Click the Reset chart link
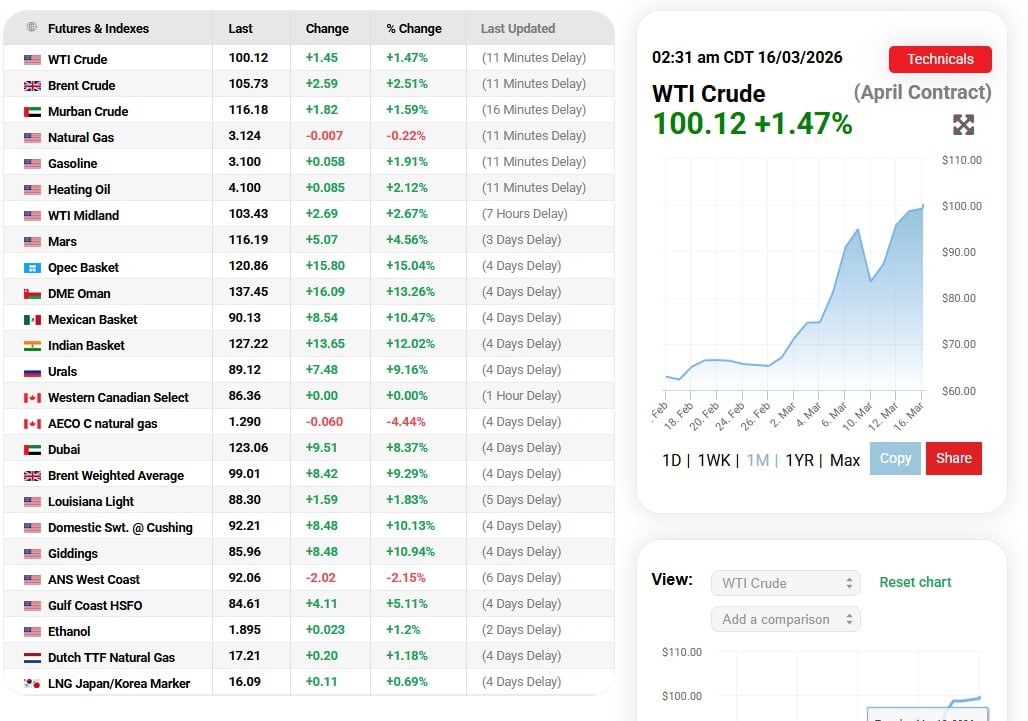 (x=915, y=582)
